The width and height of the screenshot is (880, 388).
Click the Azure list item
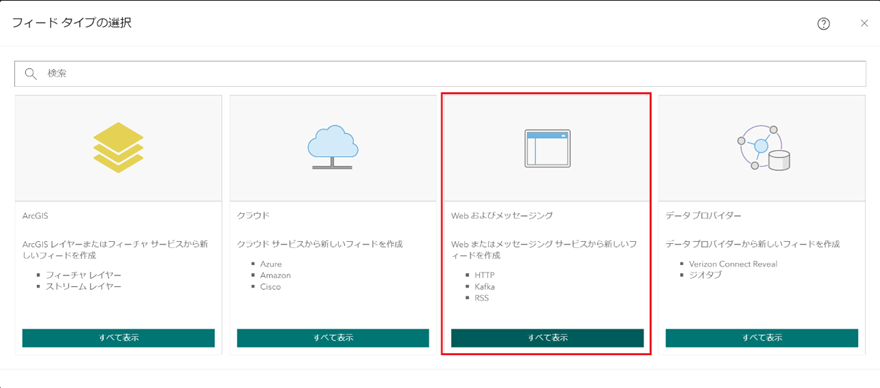271,264
